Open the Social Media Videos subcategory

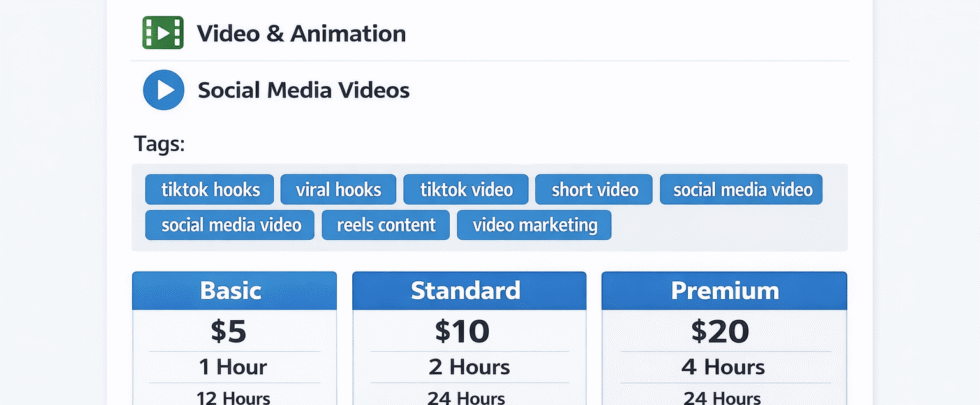(303, 90)
